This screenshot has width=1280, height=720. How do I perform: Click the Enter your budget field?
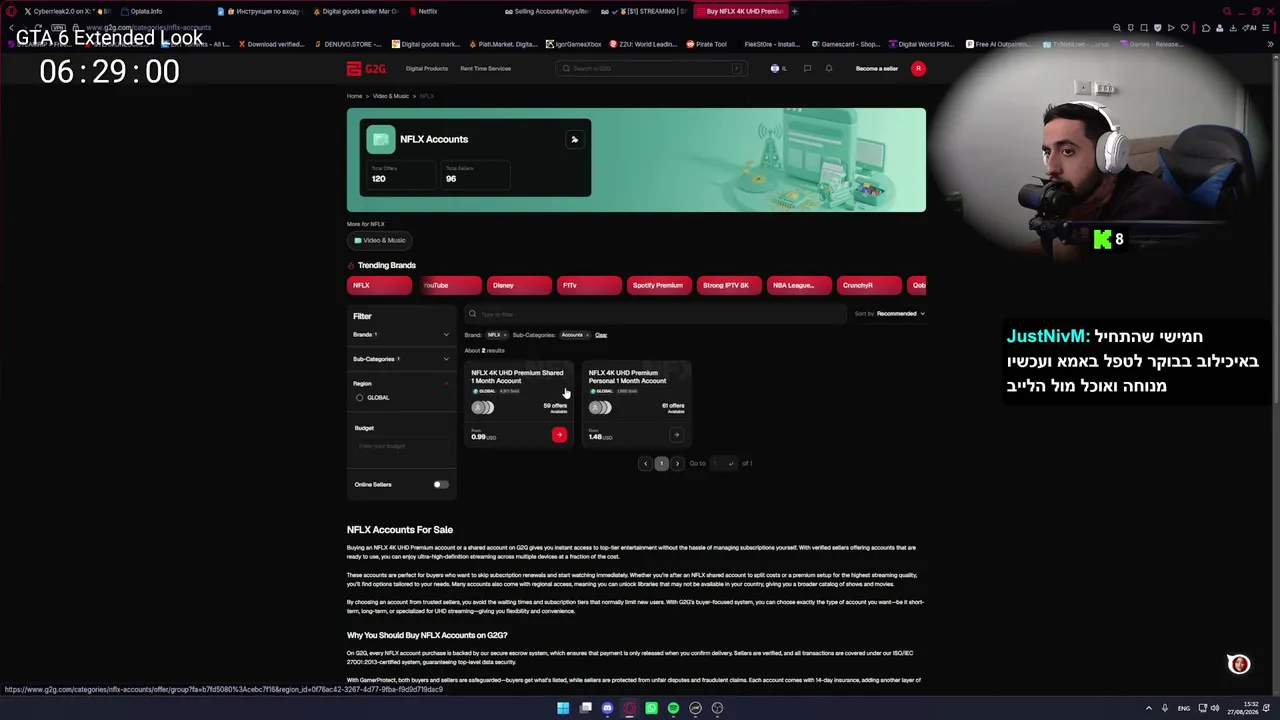tap(401, 445)
